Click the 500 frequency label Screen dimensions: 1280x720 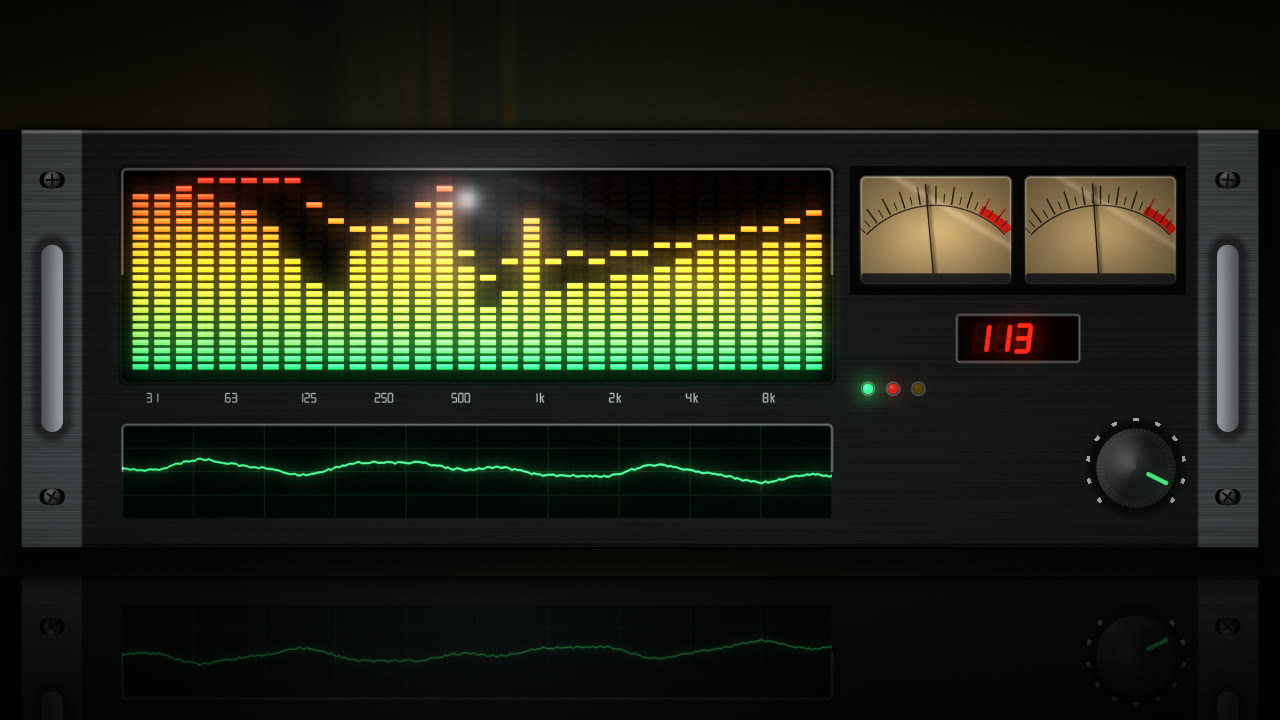(460, 398)
